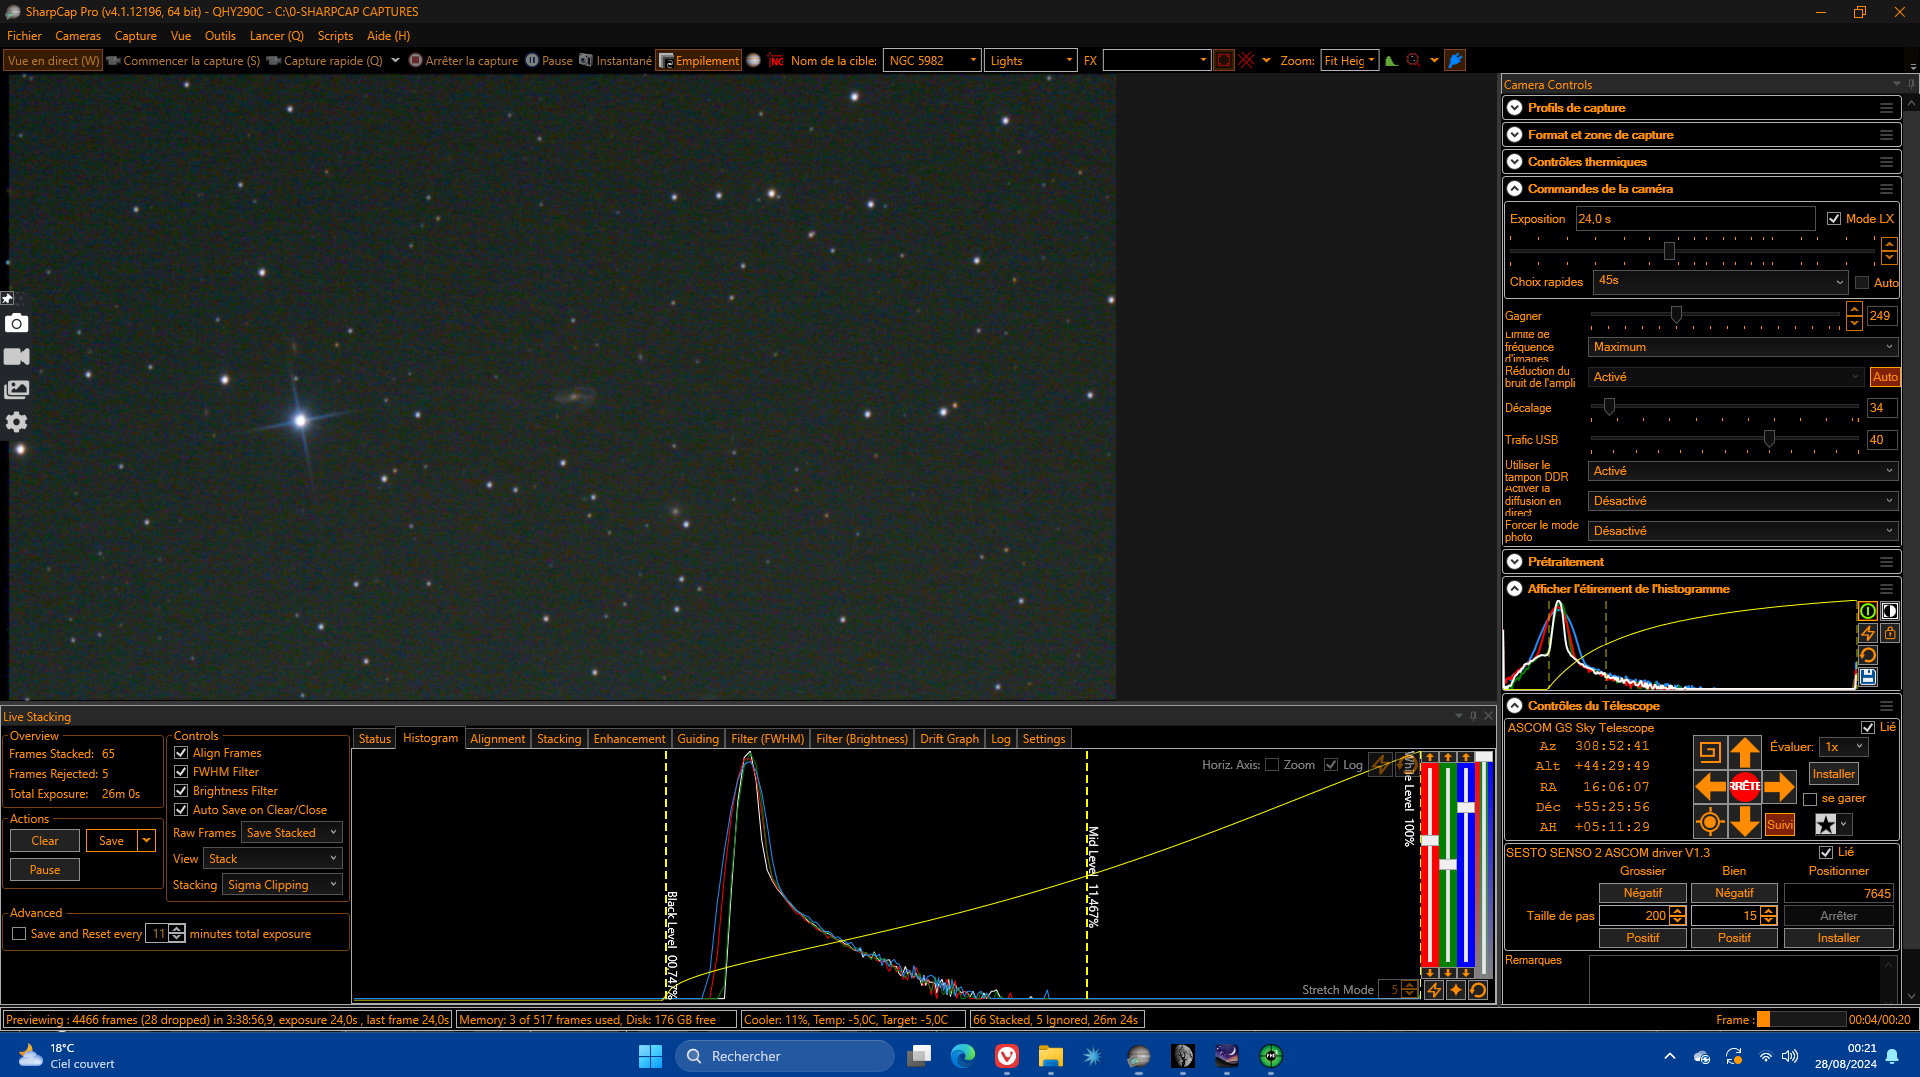The height and width of the screenshot is (1077, 1920).
Task: Click the red telescope stop button
Action: click(1745, 787)
